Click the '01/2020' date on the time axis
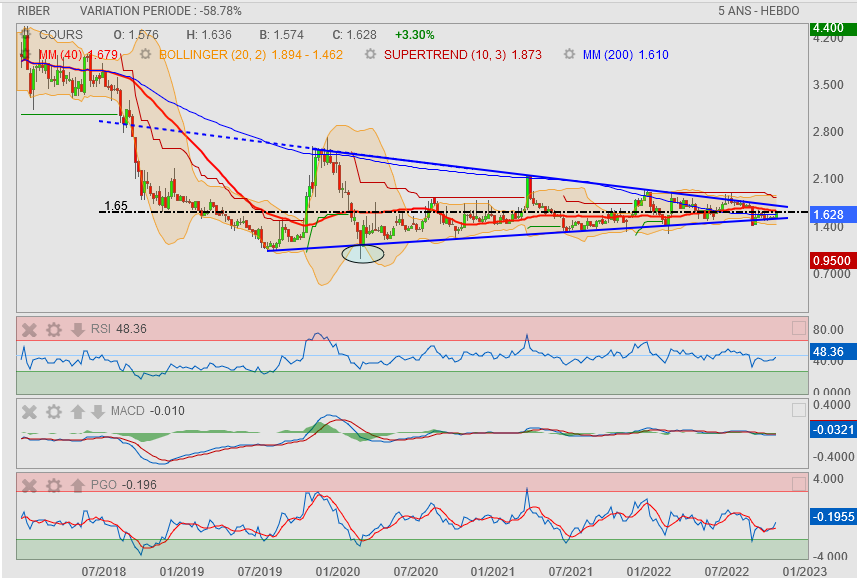This screenshot has height=578, width=857. [x=338, y=571]
